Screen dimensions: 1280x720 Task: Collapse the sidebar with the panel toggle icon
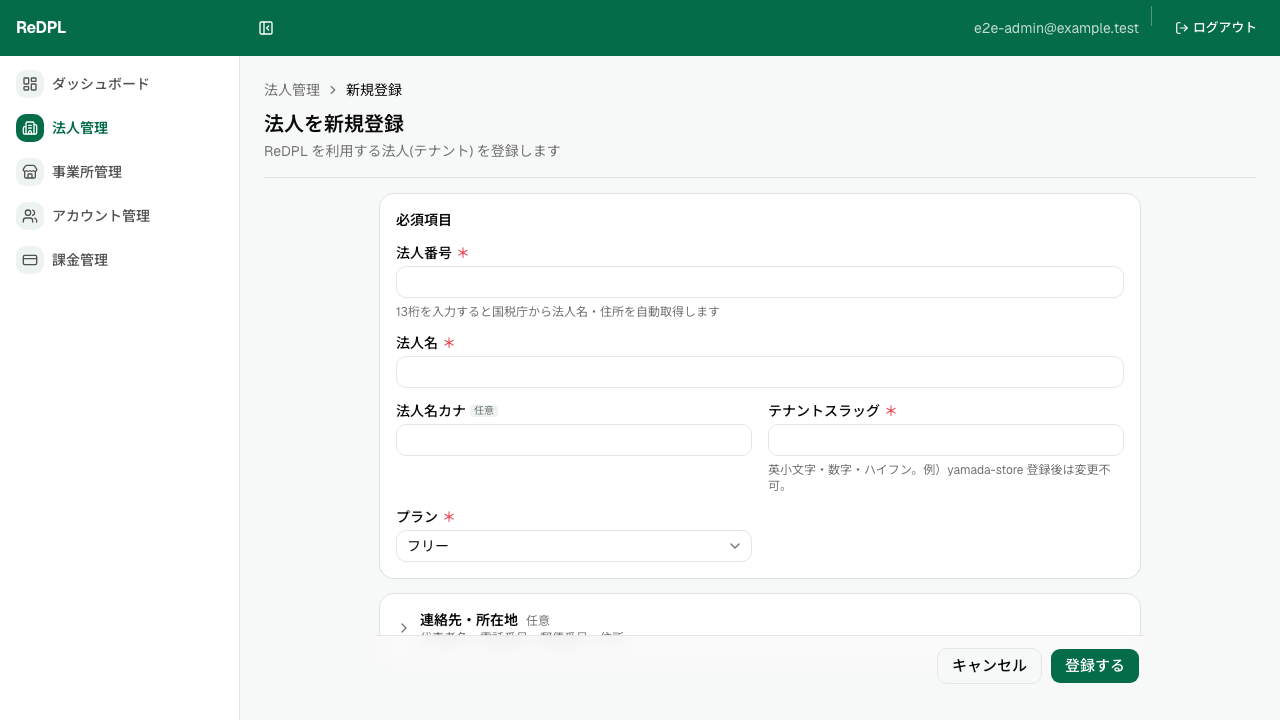click(x=266, y=28)
